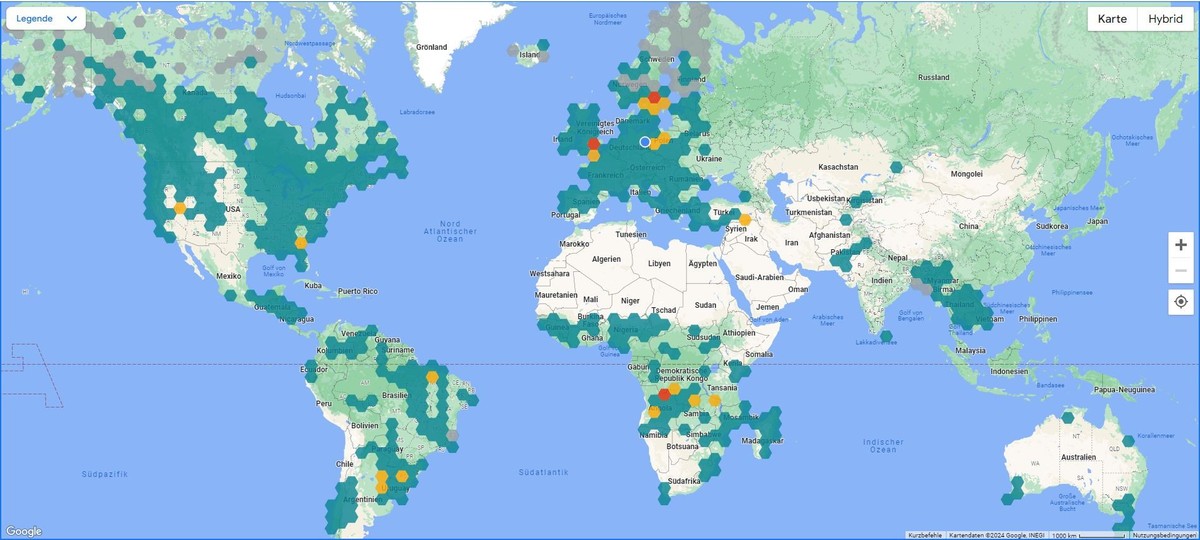The width and height of the screenshot is (1200, 540).
Task: Click the Westsahara label
Action: 549,273
